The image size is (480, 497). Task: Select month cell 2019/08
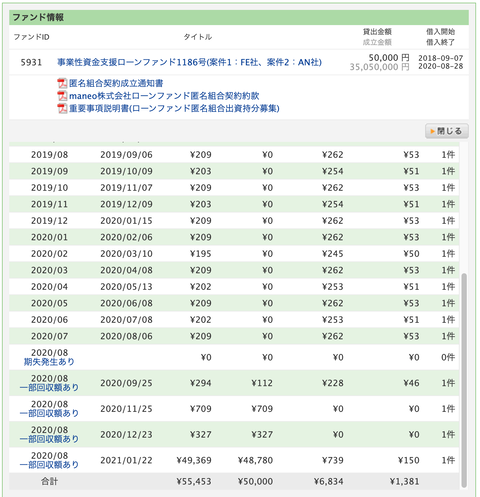49,155
